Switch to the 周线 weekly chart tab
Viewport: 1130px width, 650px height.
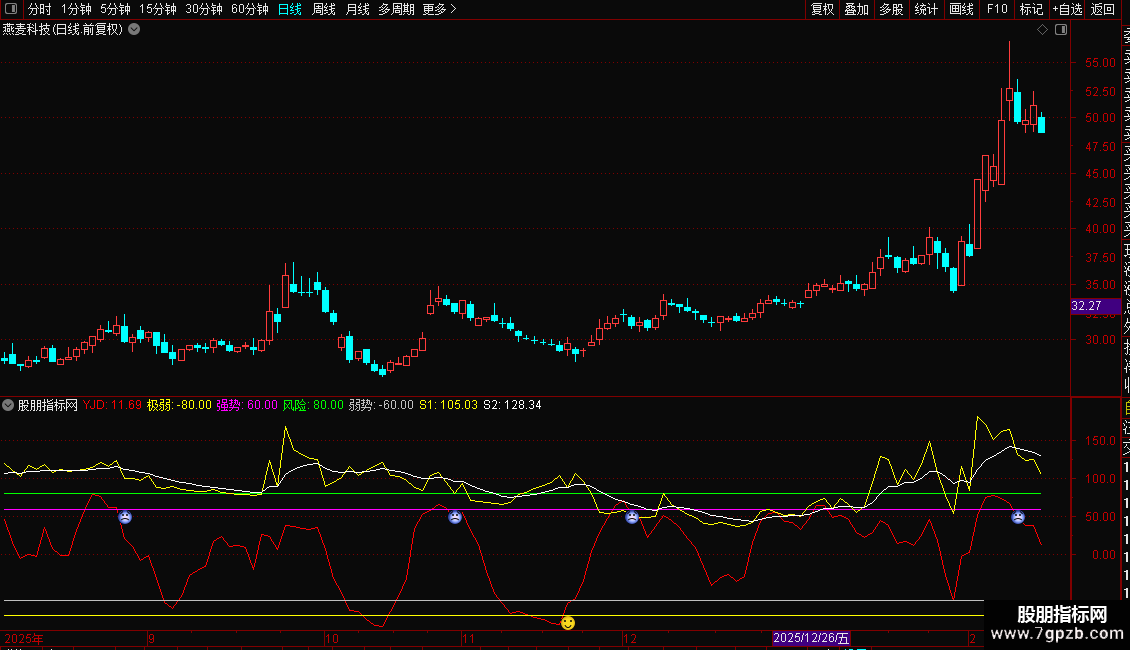coord(324,9)
